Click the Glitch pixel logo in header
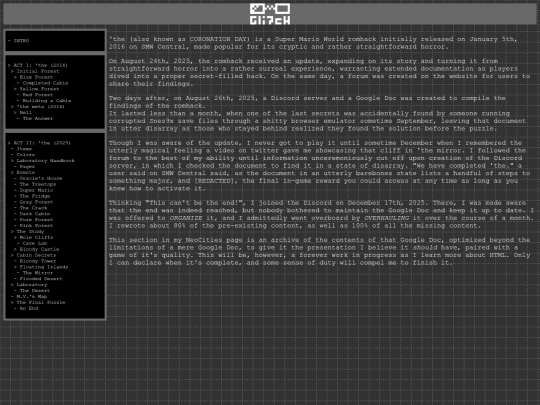 pos(270,14)
